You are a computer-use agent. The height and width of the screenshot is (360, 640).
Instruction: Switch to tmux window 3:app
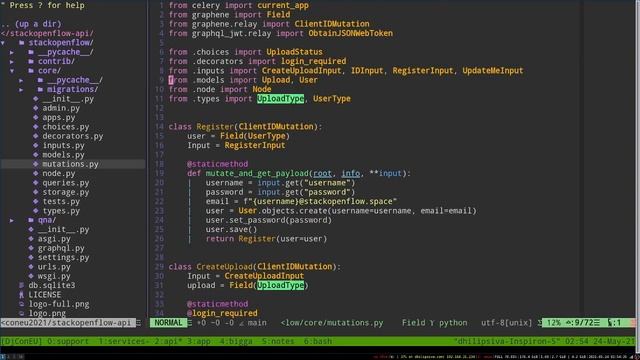[198, 341]
